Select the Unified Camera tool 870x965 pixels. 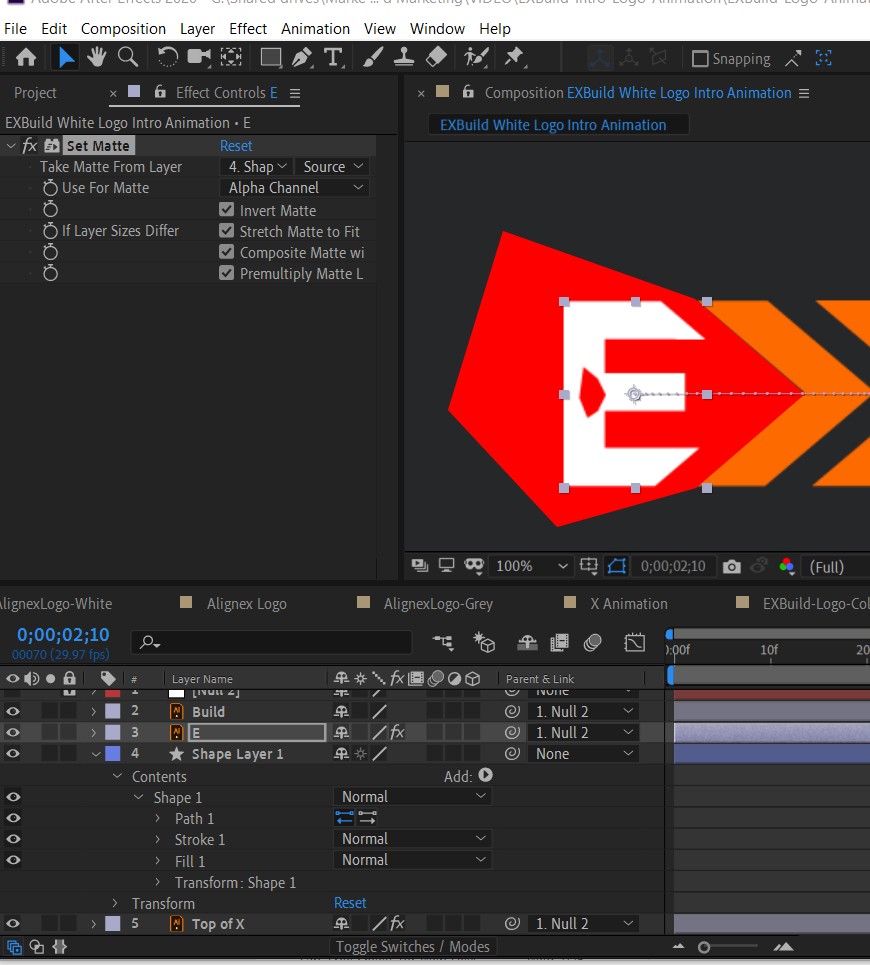[199, 58]
